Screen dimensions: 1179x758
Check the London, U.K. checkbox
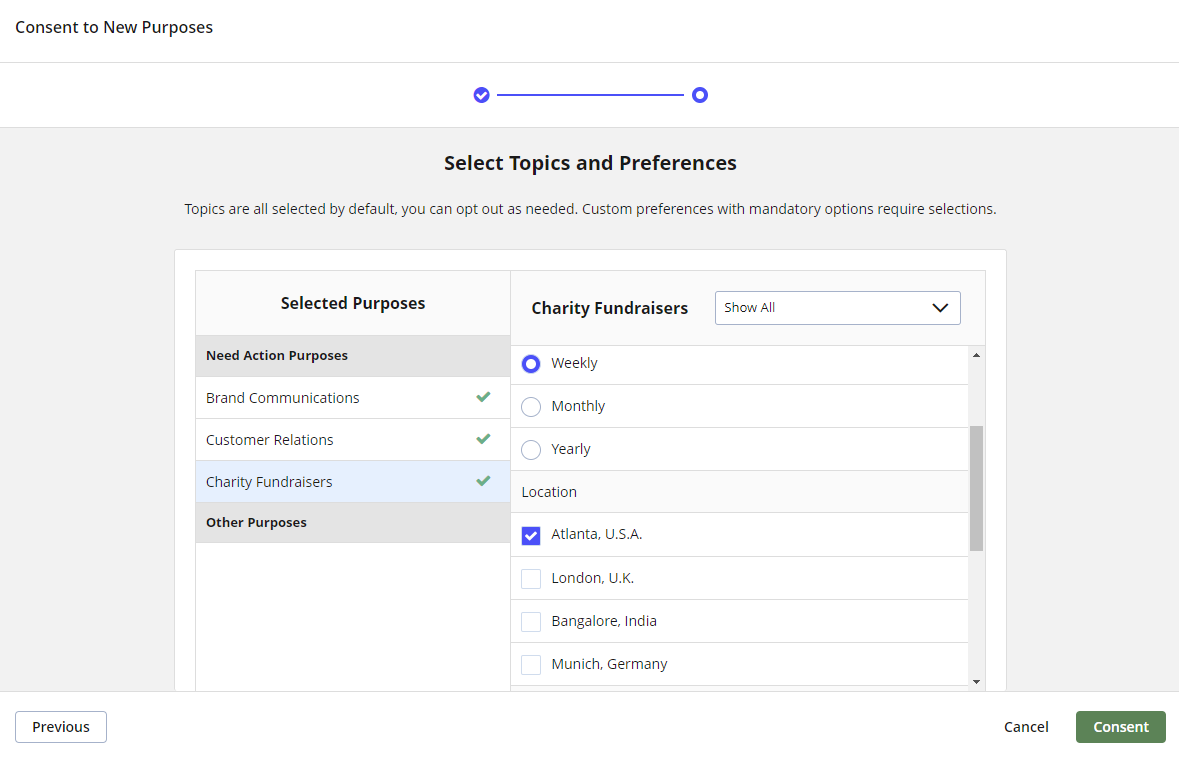(530, 578)
